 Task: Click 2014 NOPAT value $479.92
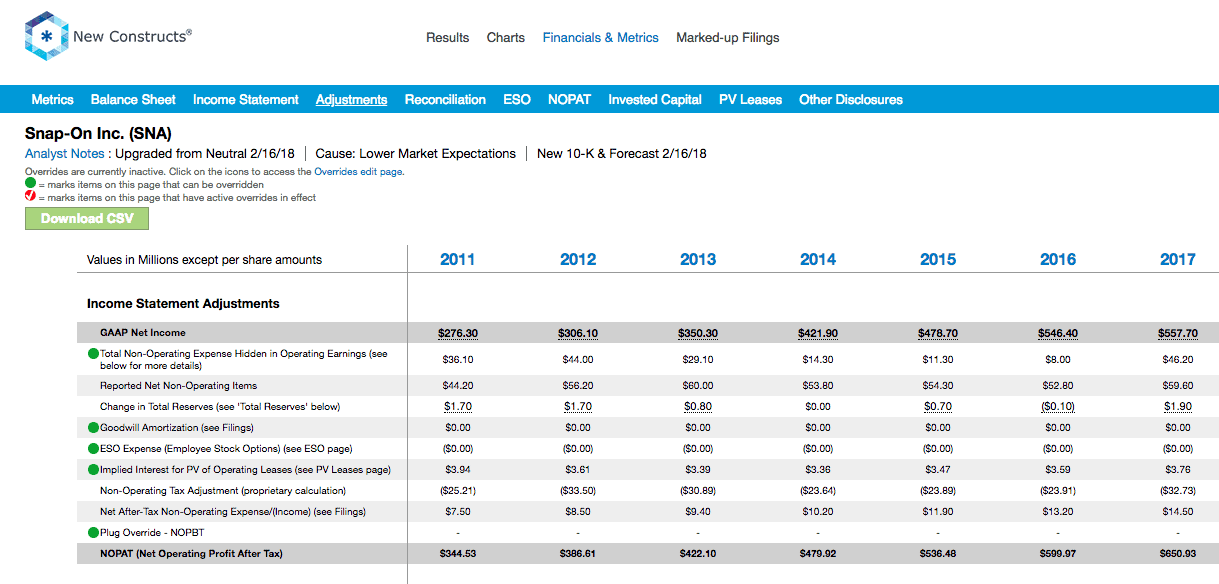tap(818, 554)
